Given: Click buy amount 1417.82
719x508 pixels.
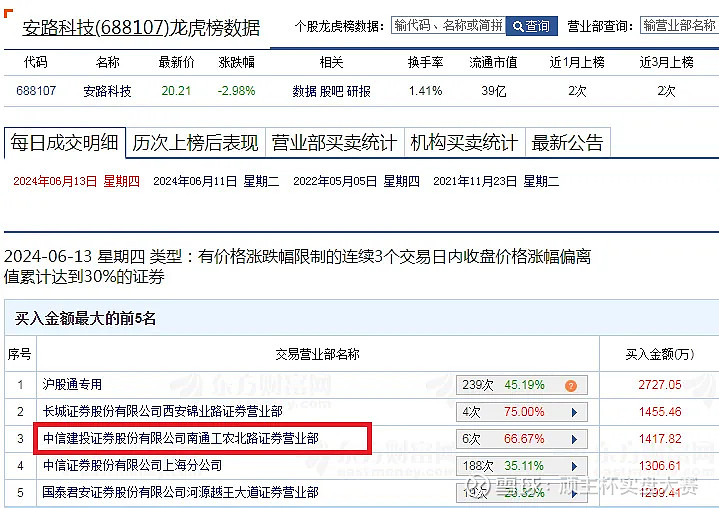Looking at the screenshot, I should [x=660, y=439].
